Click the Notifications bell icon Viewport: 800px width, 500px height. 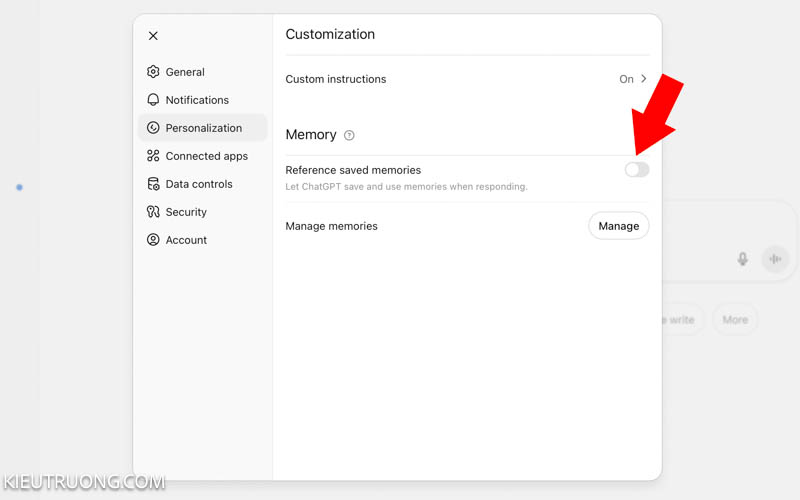tap(153, 100)
